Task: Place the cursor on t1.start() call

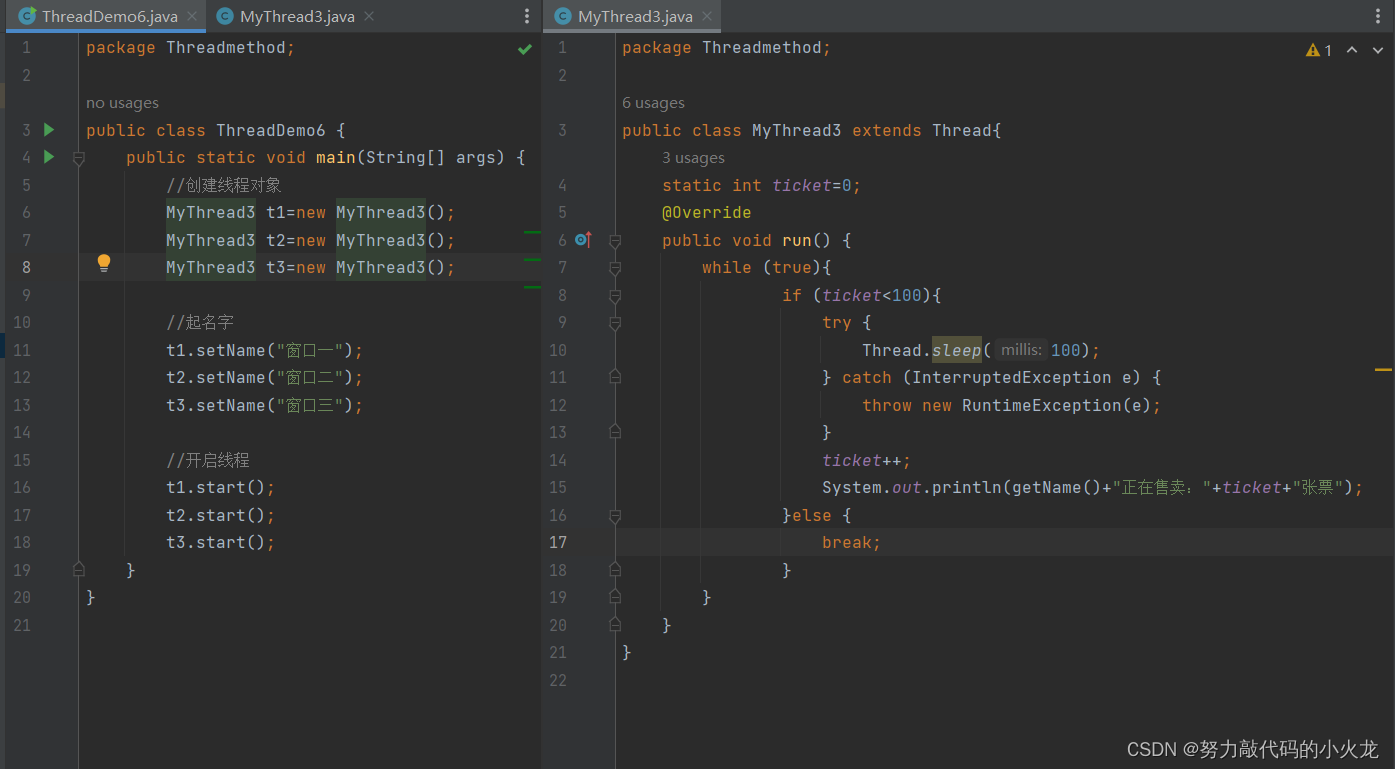Action: 220,487
